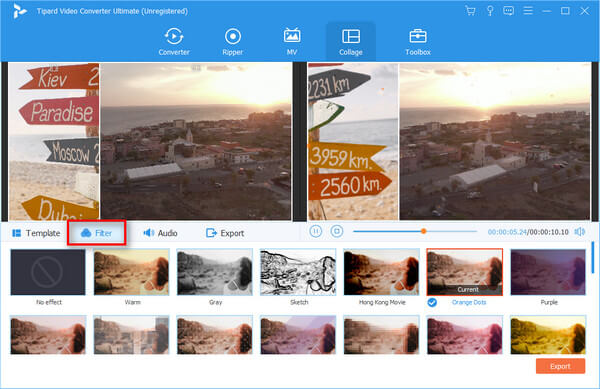The width and height of the screenshot is (600, 389).
Task: Select the pixelated filter in second row
Action: click(x=131, y=335)
